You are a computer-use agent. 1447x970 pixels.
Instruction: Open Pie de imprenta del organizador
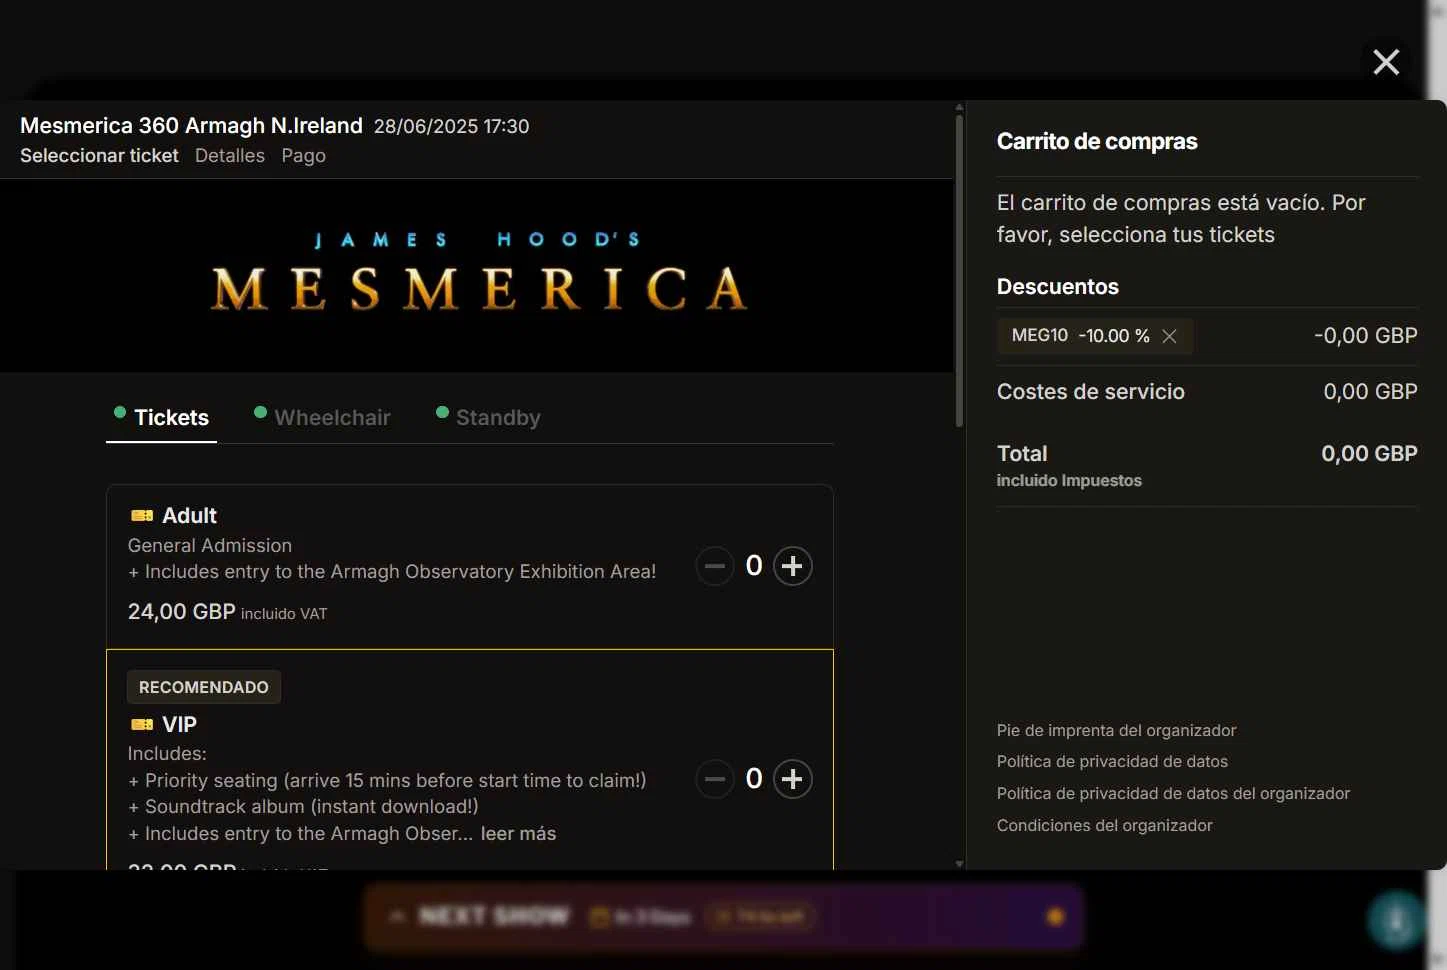tap(1116, 730)
